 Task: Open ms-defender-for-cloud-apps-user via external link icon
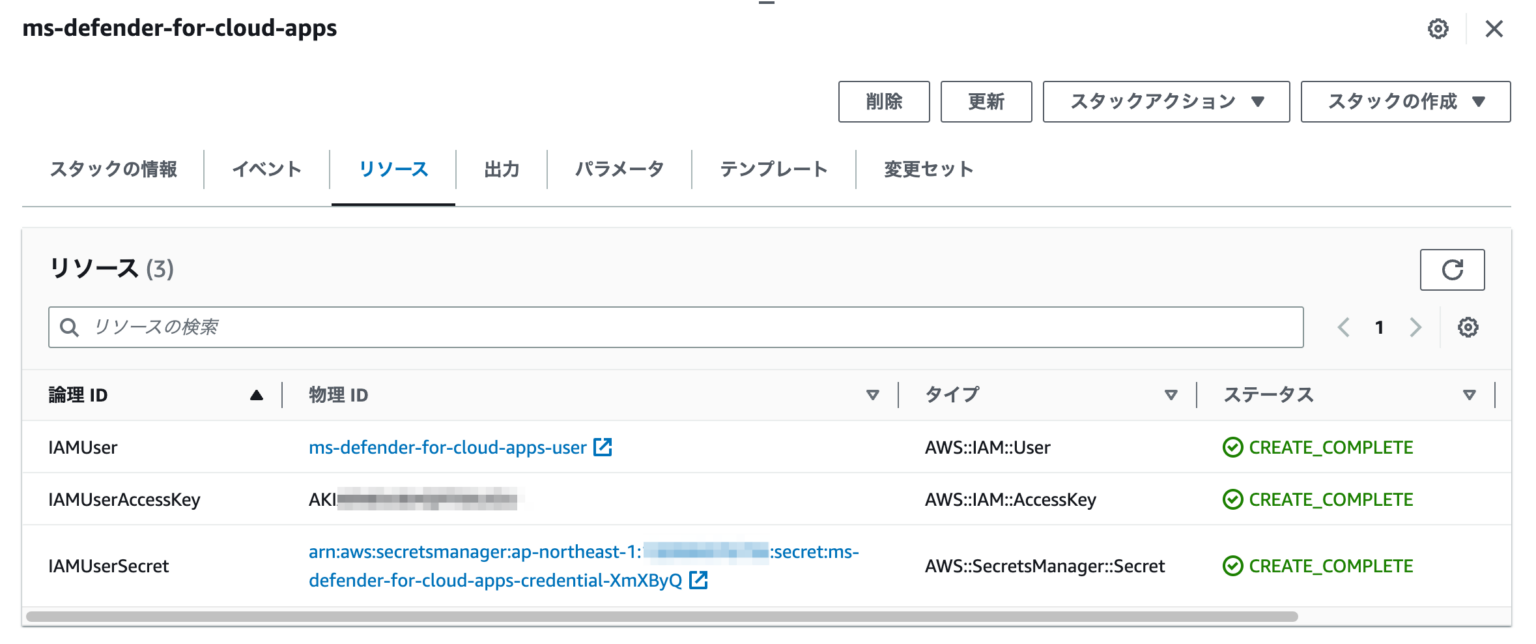point(602,447)
